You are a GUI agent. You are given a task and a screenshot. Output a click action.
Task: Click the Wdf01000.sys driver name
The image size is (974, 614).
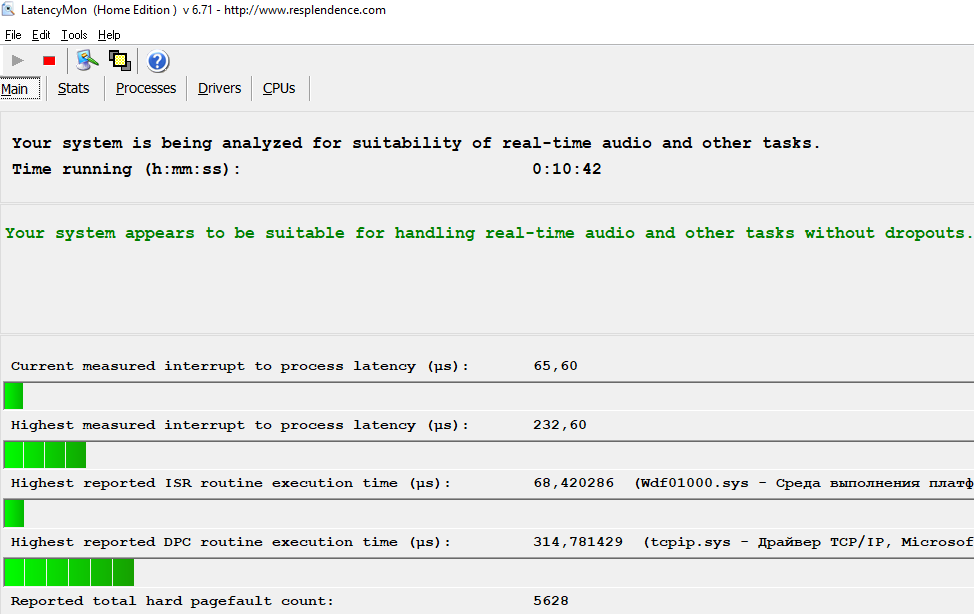[x=694, y=483]
